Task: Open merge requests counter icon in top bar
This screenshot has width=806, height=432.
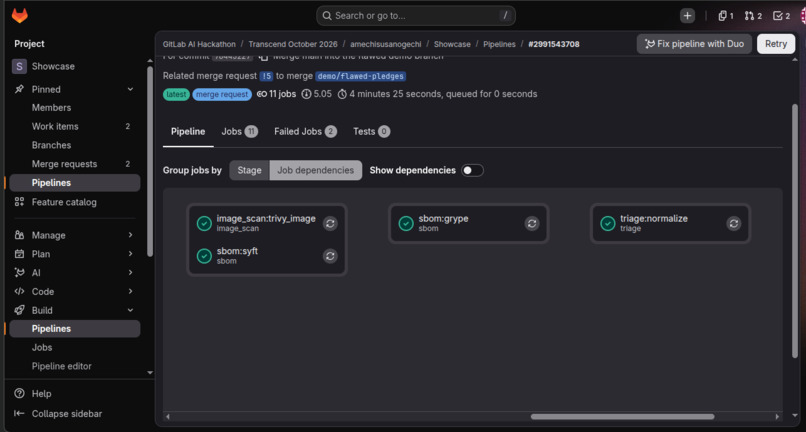Action: [x=753, y=16]
